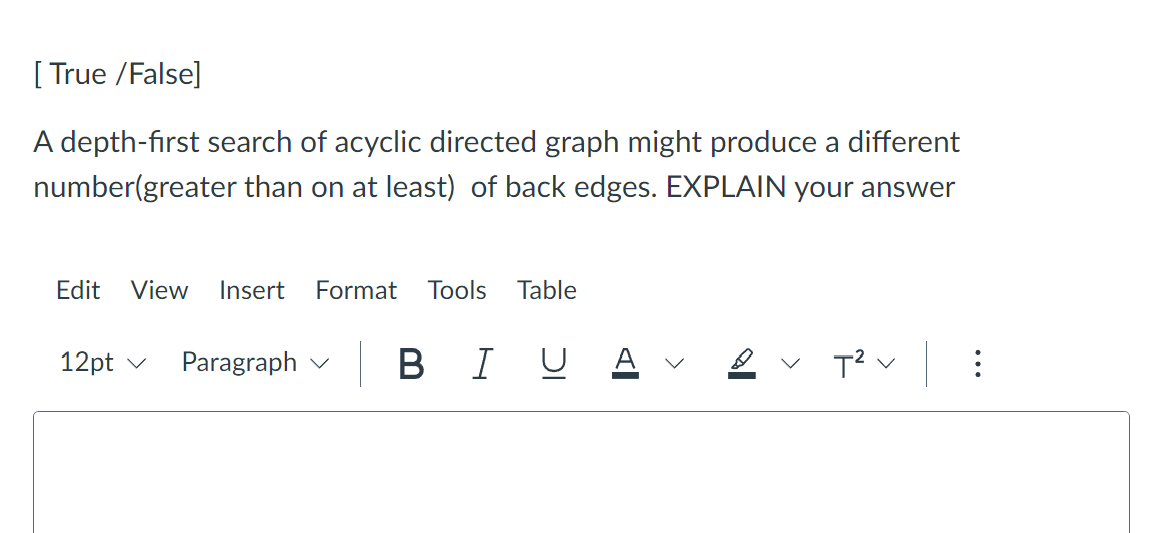Screen dimensions: 1153x533
Task: Apply the text color button
Action: click(x=626, y=363)
